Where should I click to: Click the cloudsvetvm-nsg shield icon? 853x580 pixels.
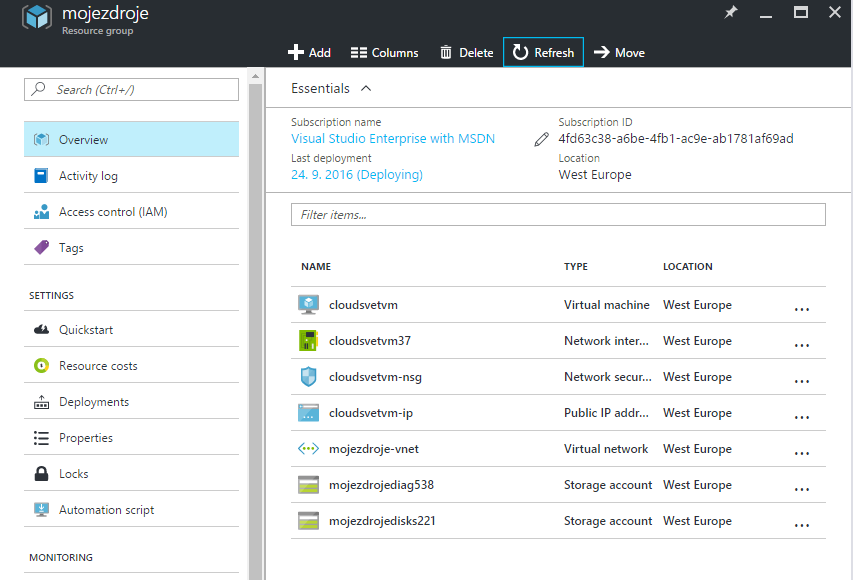(308, 377)
